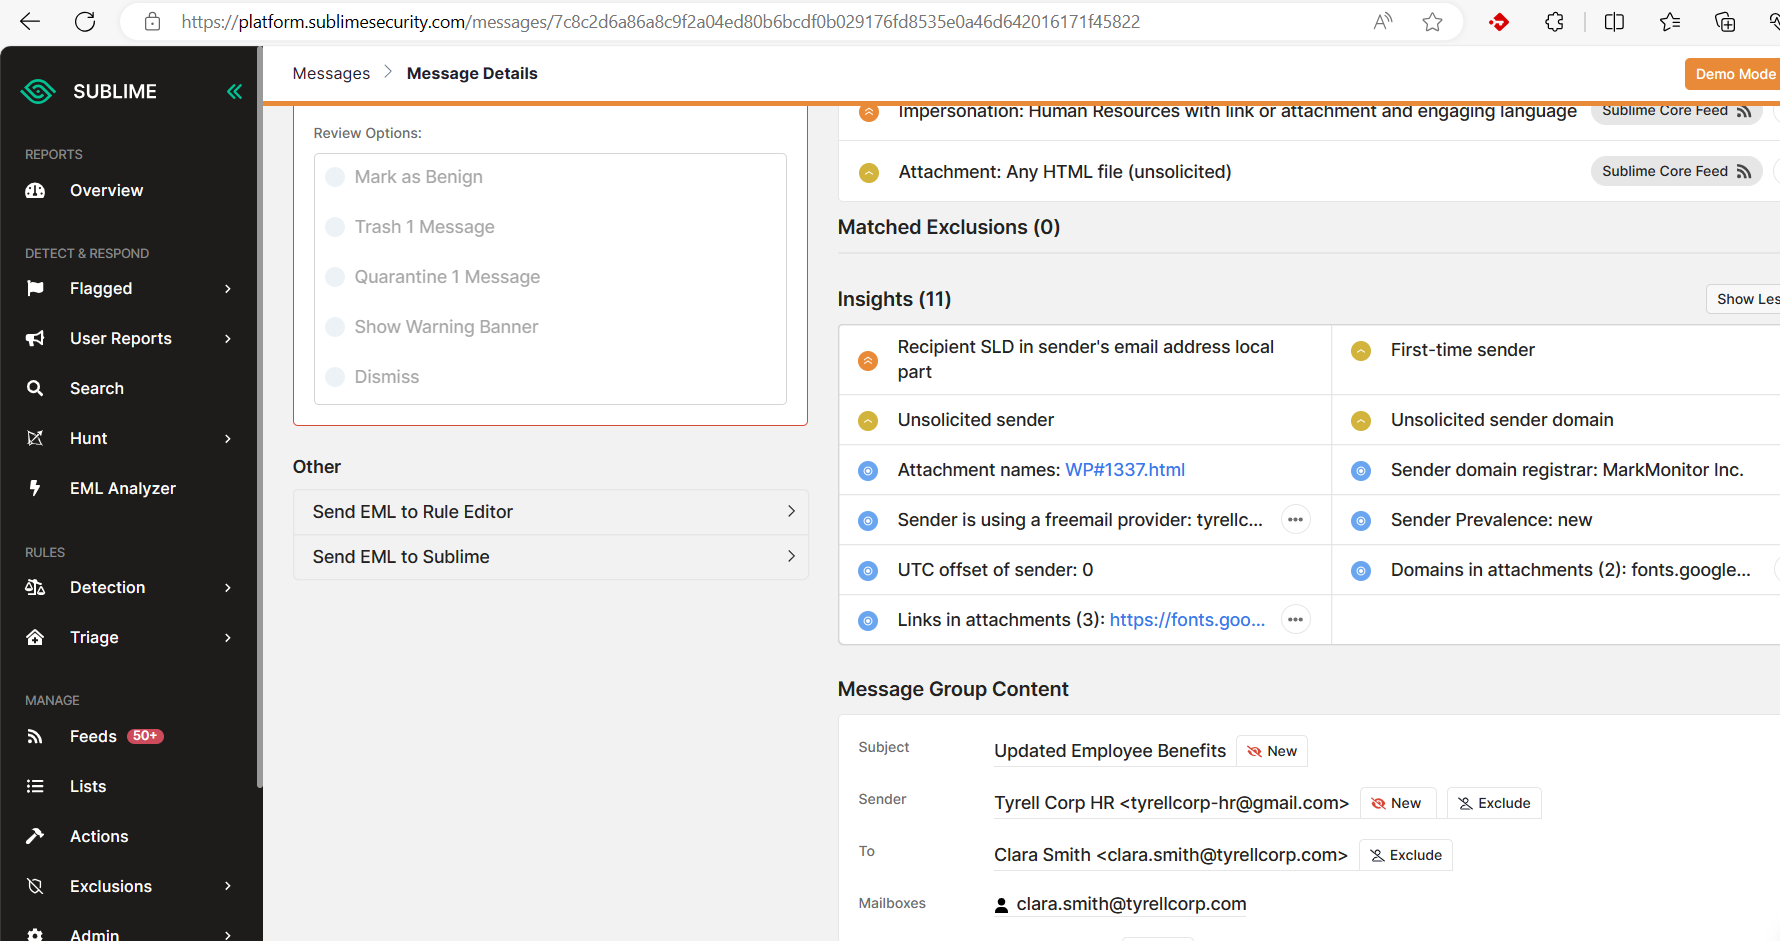Click the Actions hammer icon

tap(35, 836)
